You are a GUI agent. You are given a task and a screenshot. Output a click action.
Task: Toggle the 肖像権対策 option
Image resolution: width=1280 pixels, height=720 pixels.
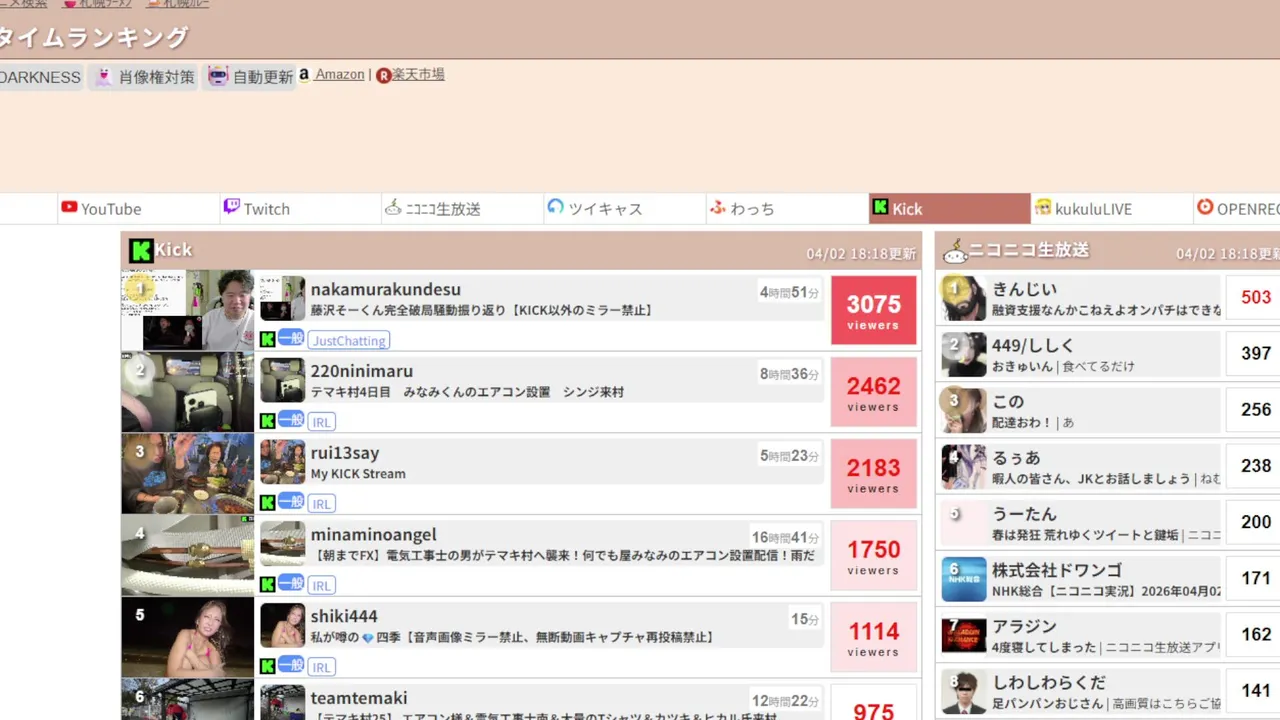coord(143,77)
